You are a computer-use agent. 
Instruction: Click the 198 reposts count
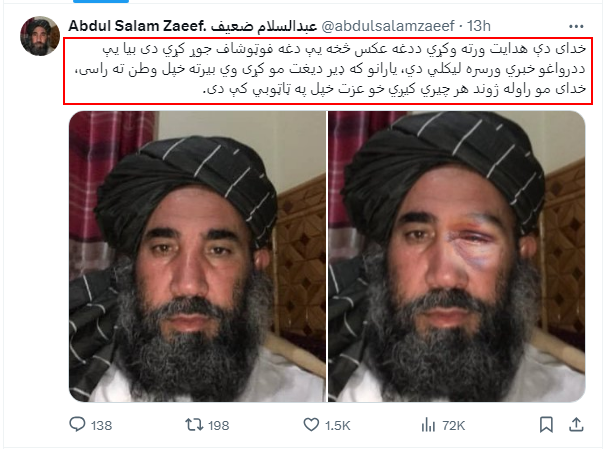(x=219, y=425)
